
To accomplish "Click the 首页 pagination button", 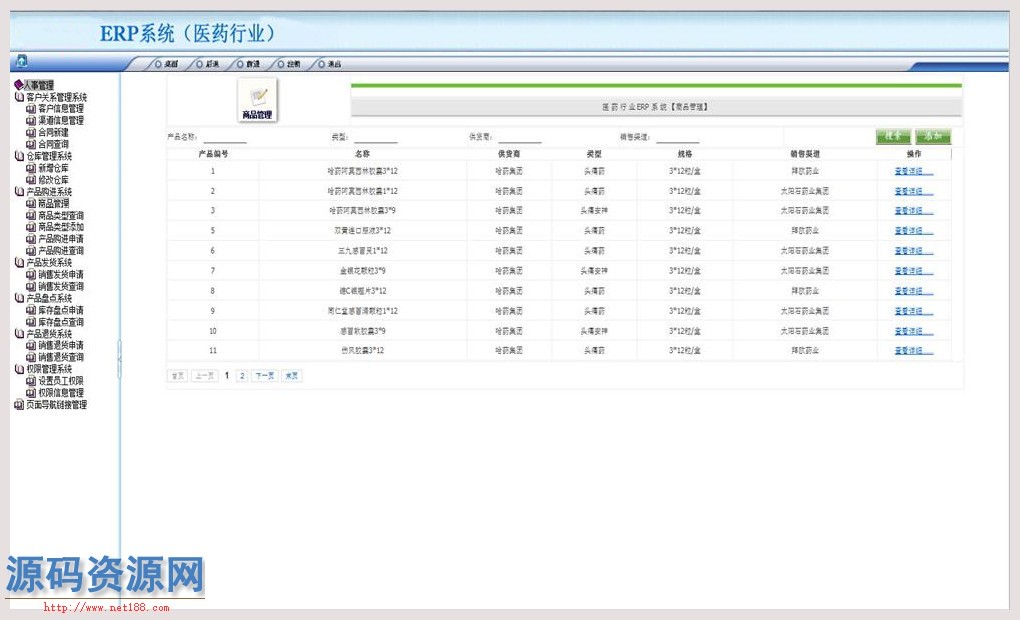I will point(178,375).
